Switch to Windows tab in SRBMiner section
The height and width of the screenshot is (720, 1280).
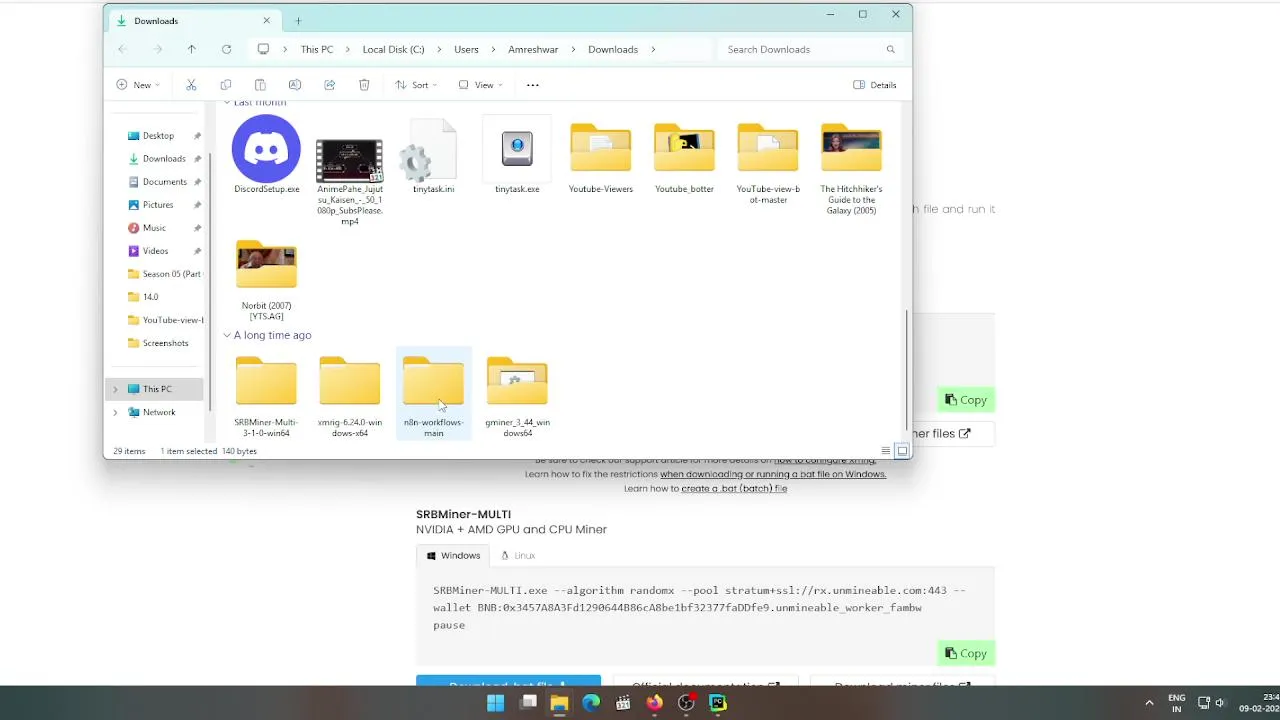point(453,555)
